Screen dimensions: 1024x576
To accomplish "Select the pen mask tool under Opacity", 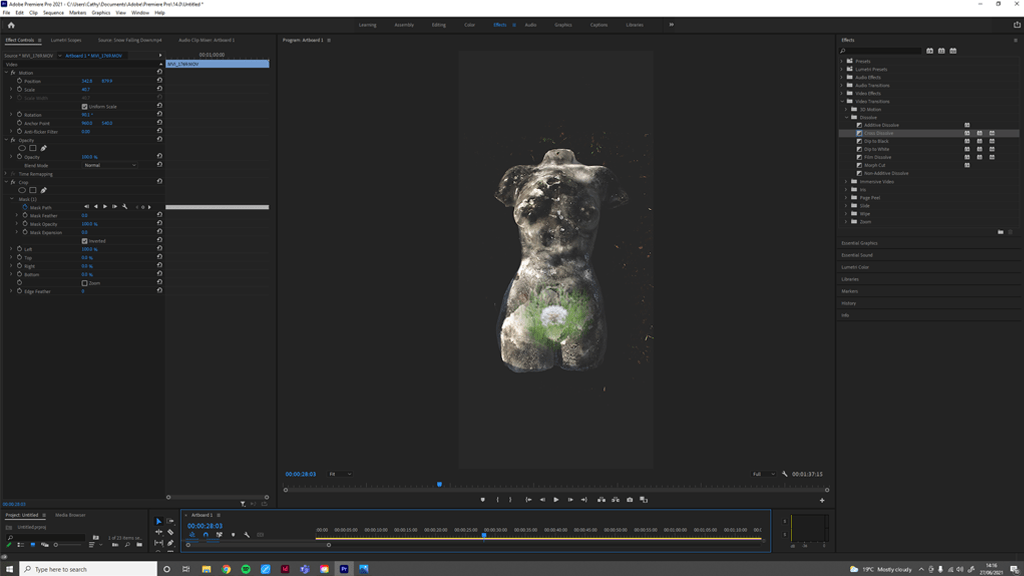I will 44,149.
